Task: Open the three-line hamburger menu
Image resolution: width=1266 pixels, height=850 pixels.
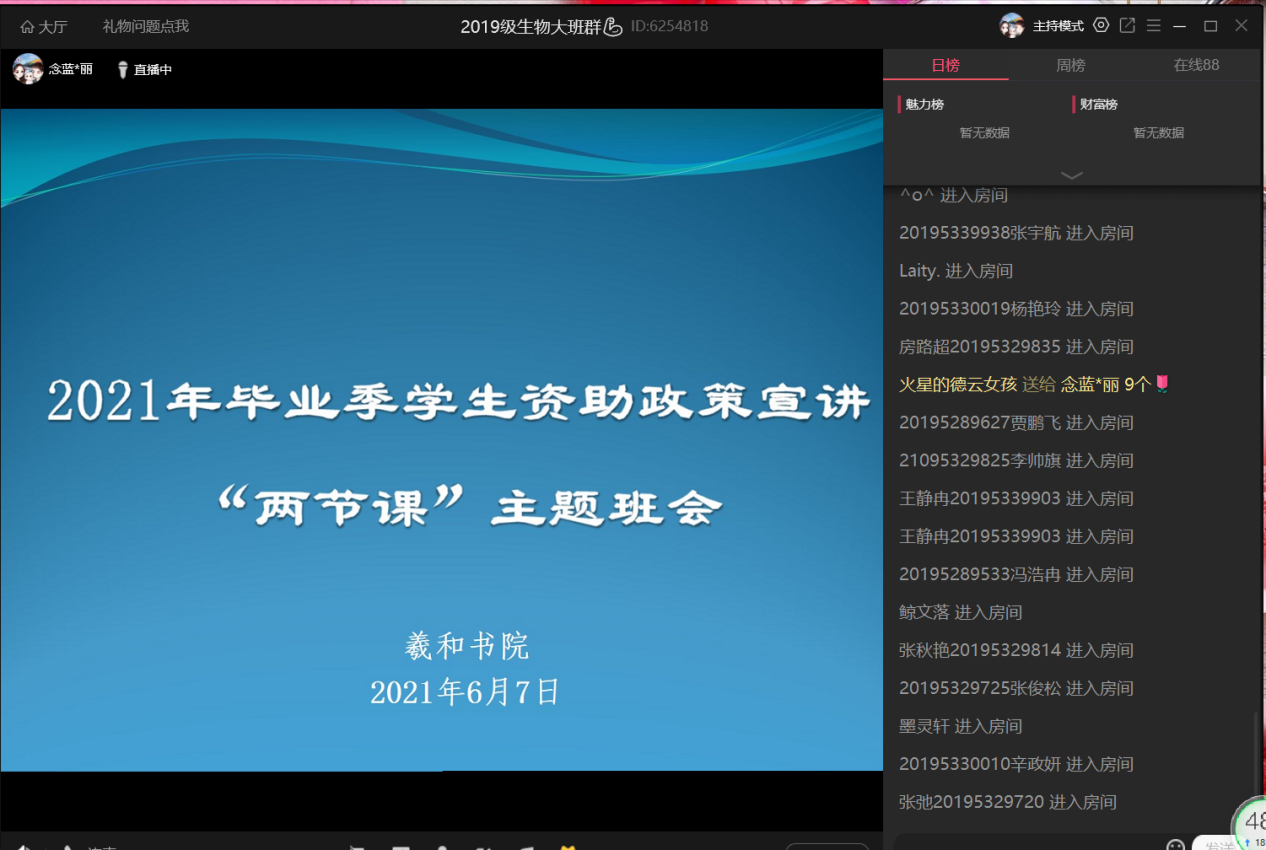Action: 1153,26
